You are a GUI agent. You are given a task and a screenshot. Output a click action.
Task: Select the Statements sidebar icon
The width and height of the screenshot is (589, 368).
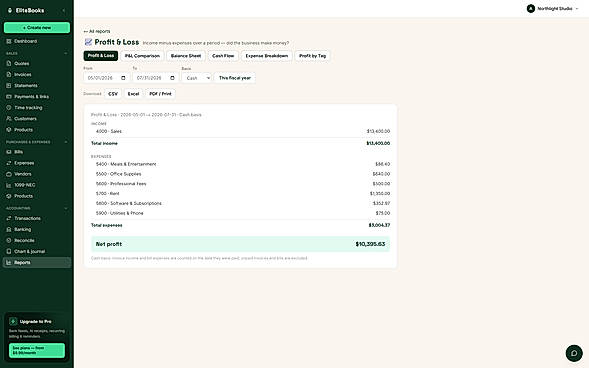(x=9, y=86)
